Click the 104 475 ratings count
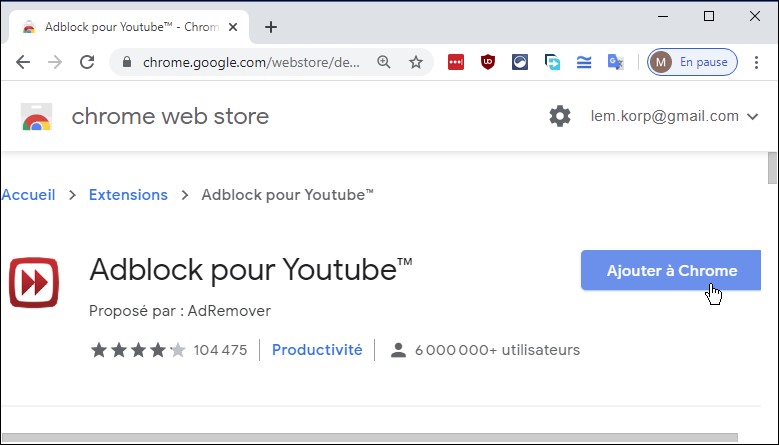This screenshot has height=445, width=779. click(x=220, y=350)
